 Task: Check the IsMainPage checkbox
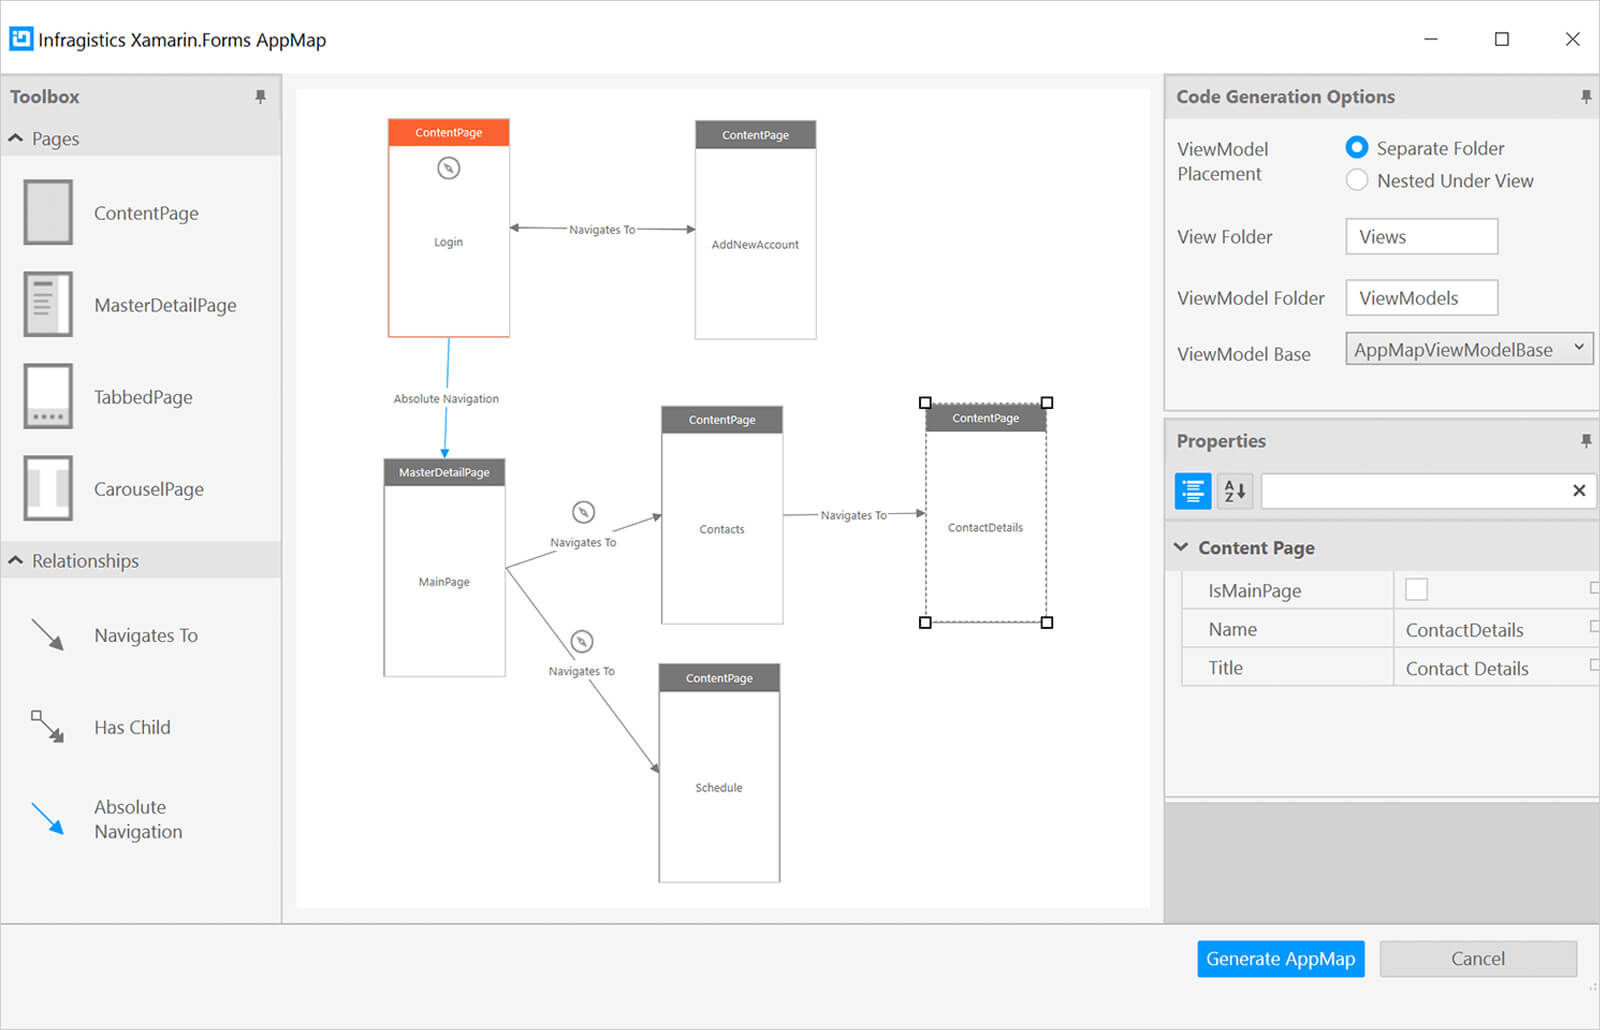click(1416, 590)
